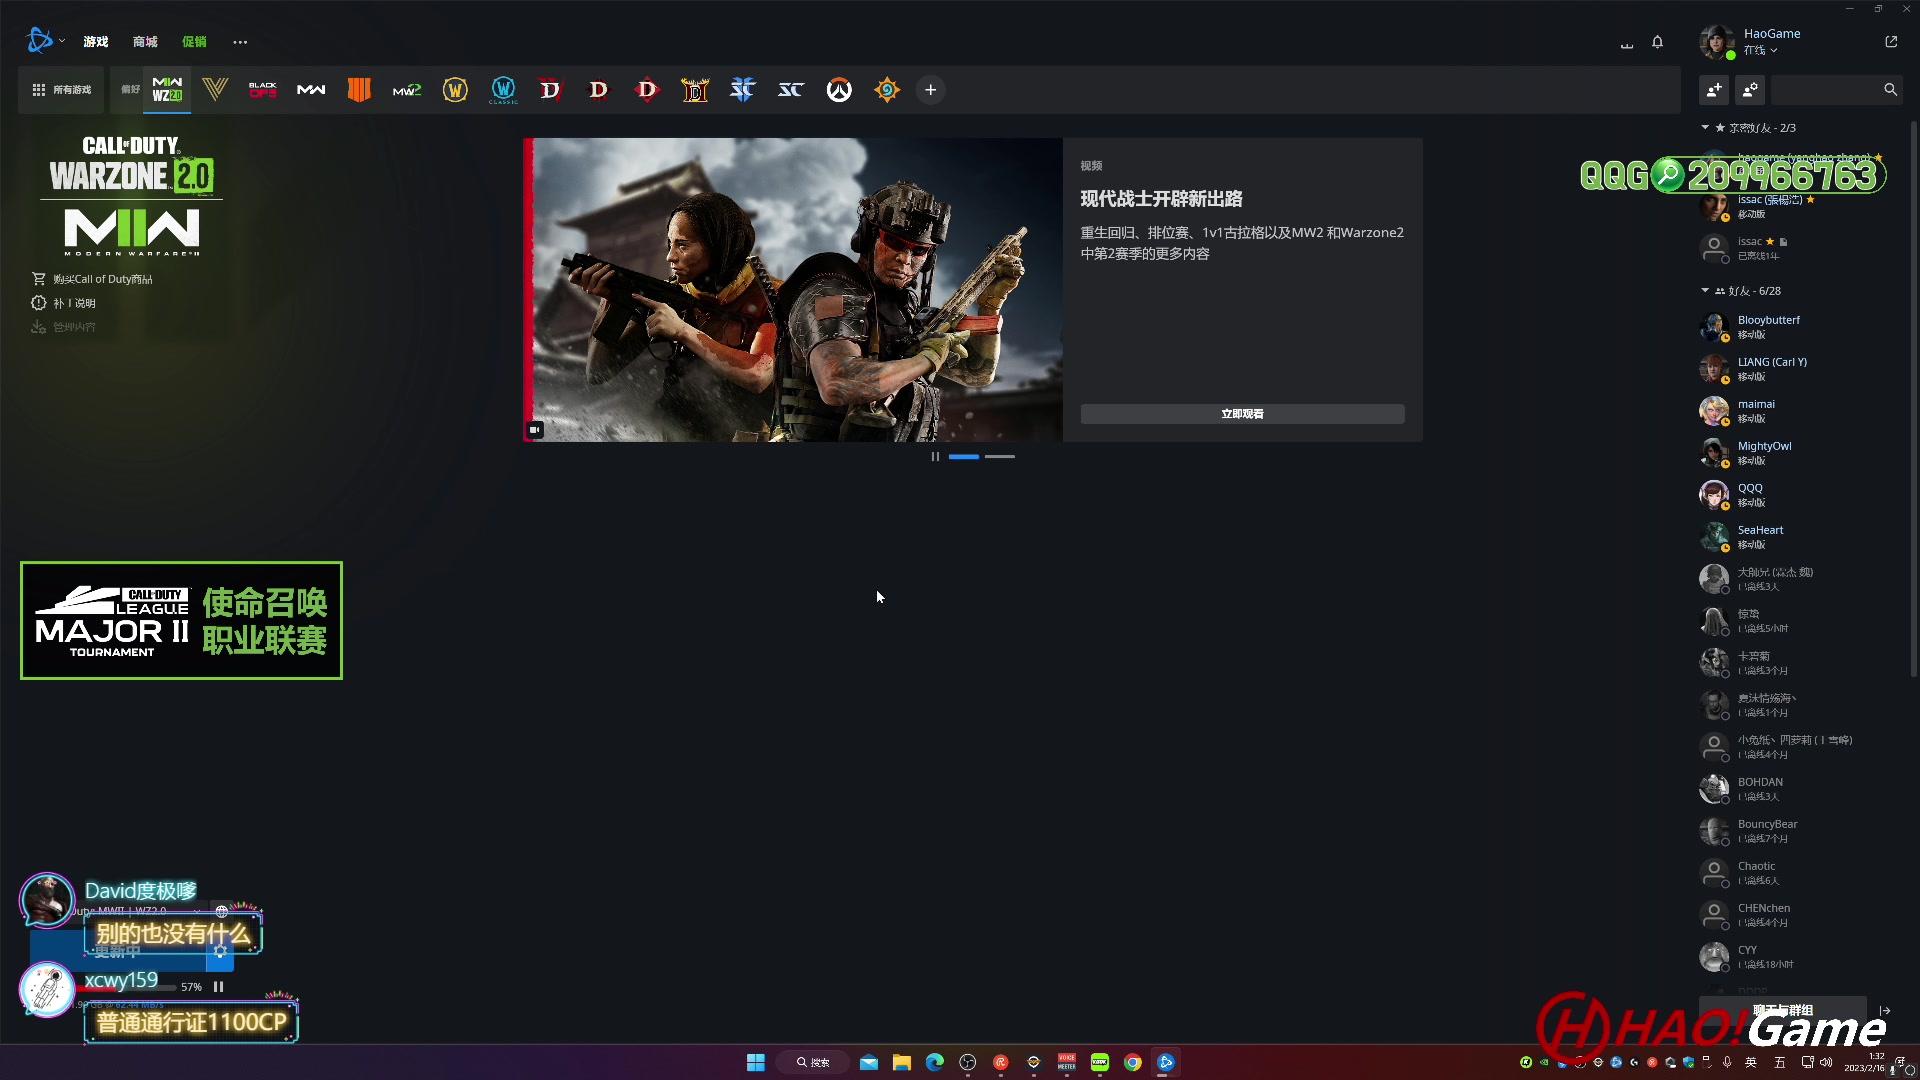Open the Windows Start menu

pyautogui.click(x=756, y=1062)
